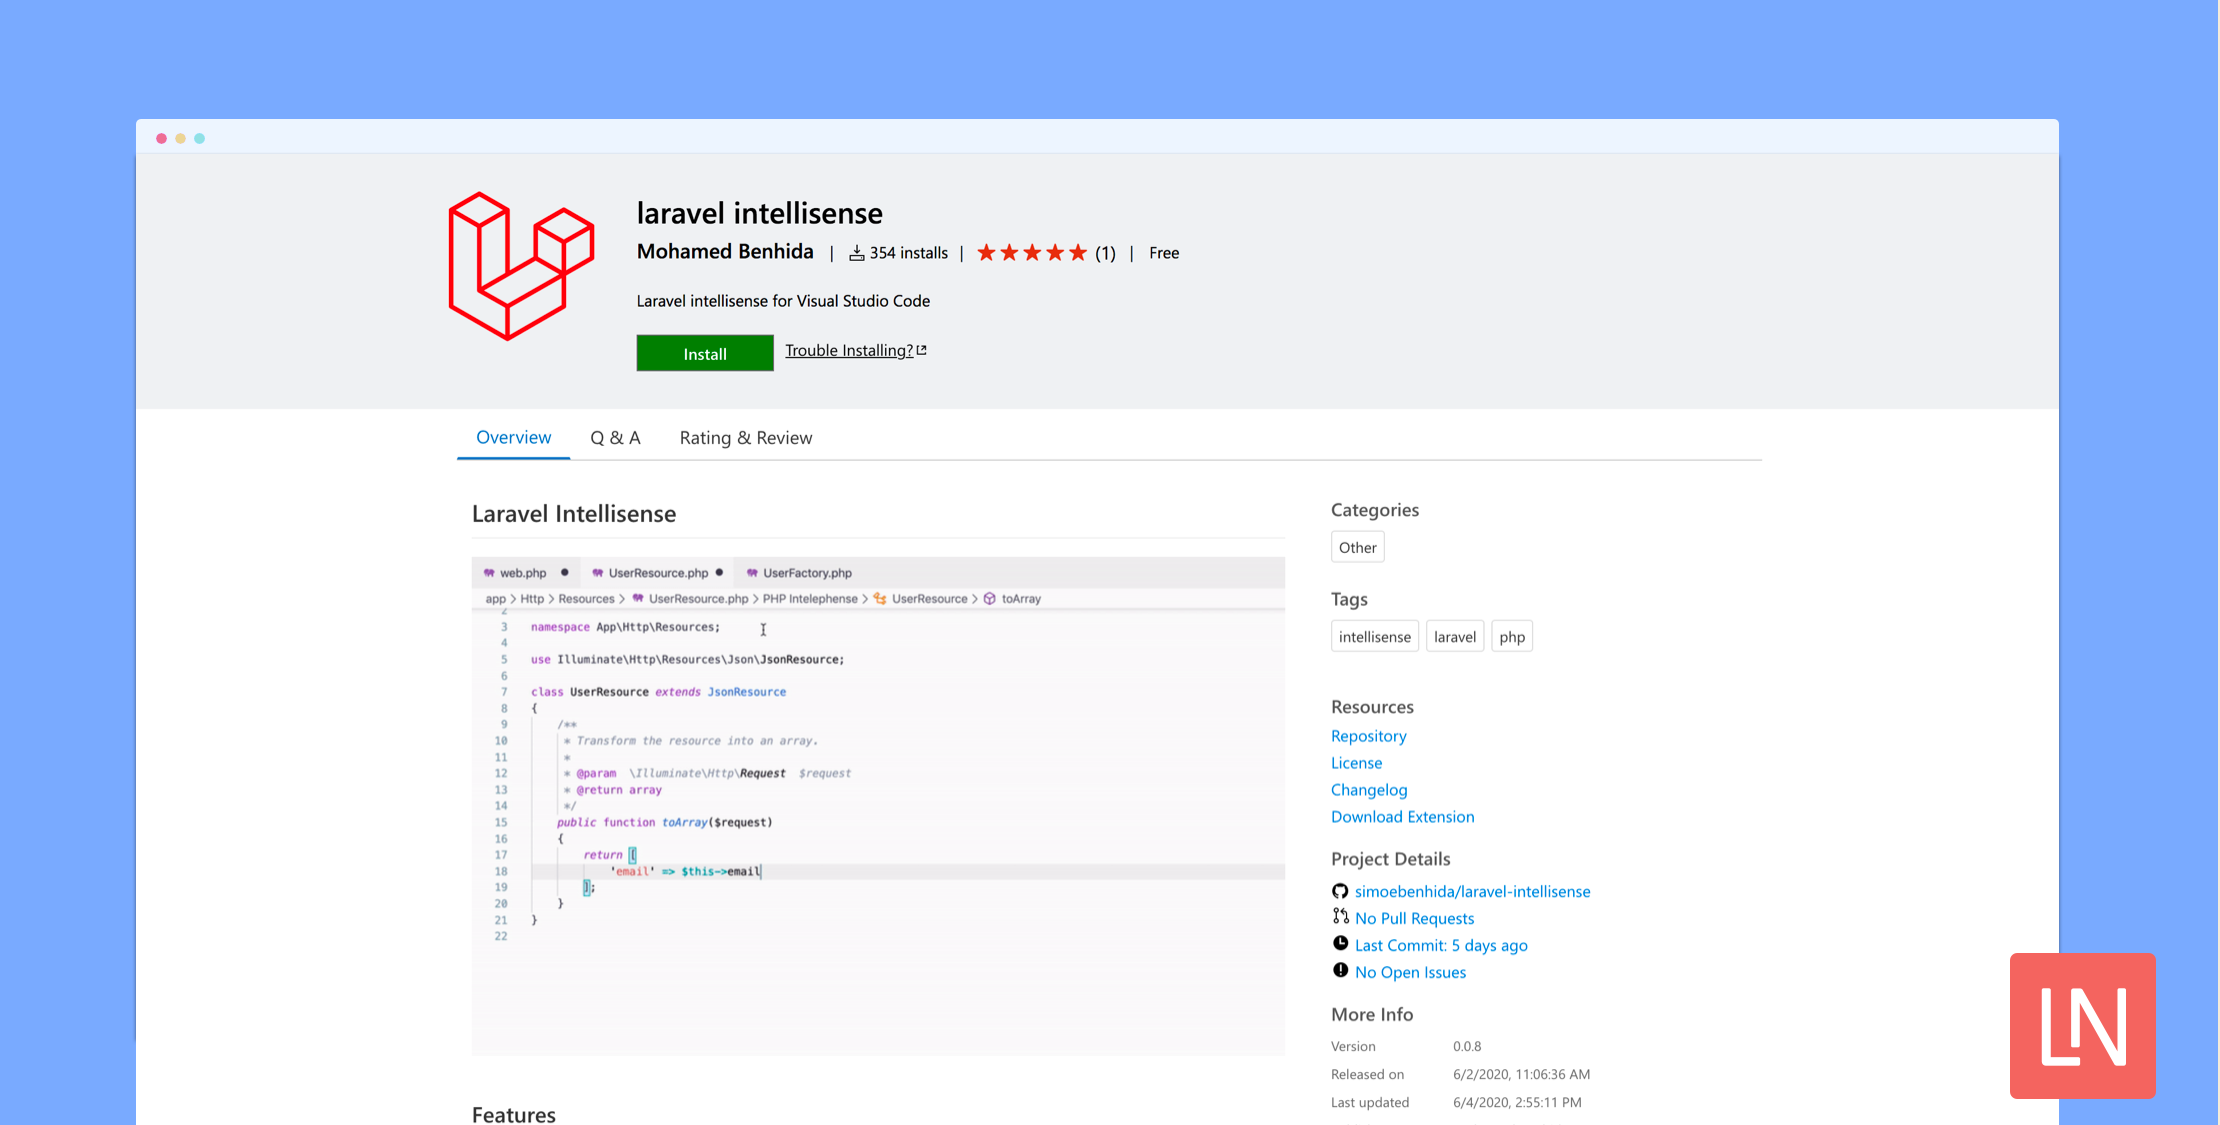This screenshot has height=1125, width=2220.
Task: Click the Install button
Action: [704, 353]
